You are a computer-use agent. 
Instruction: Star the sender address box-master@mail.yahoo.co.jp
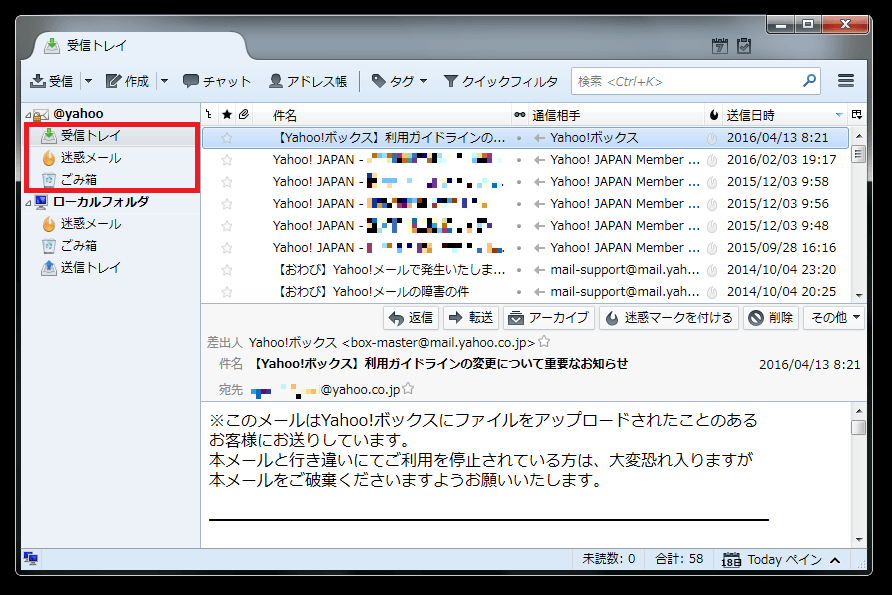(544, 342)
